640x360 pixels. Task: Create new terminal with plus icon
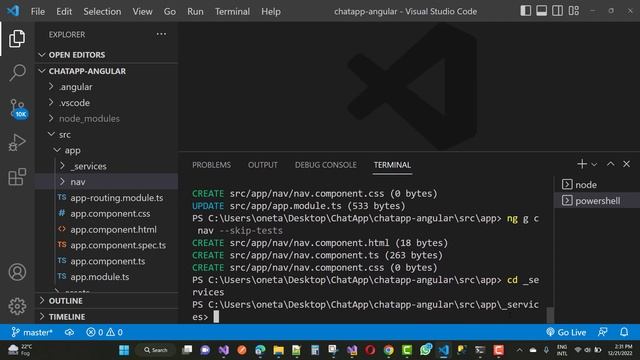[582, 164]
